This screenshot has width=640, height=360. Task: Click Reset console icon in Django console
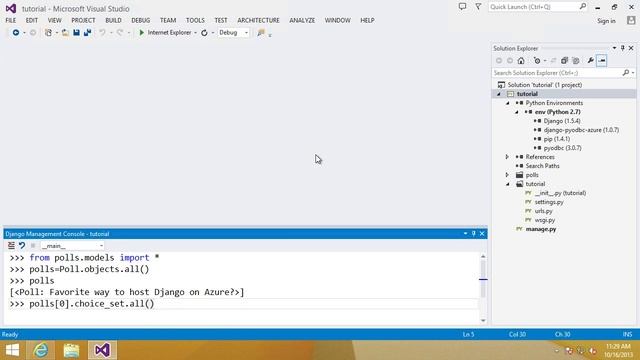tap(22, 246)
